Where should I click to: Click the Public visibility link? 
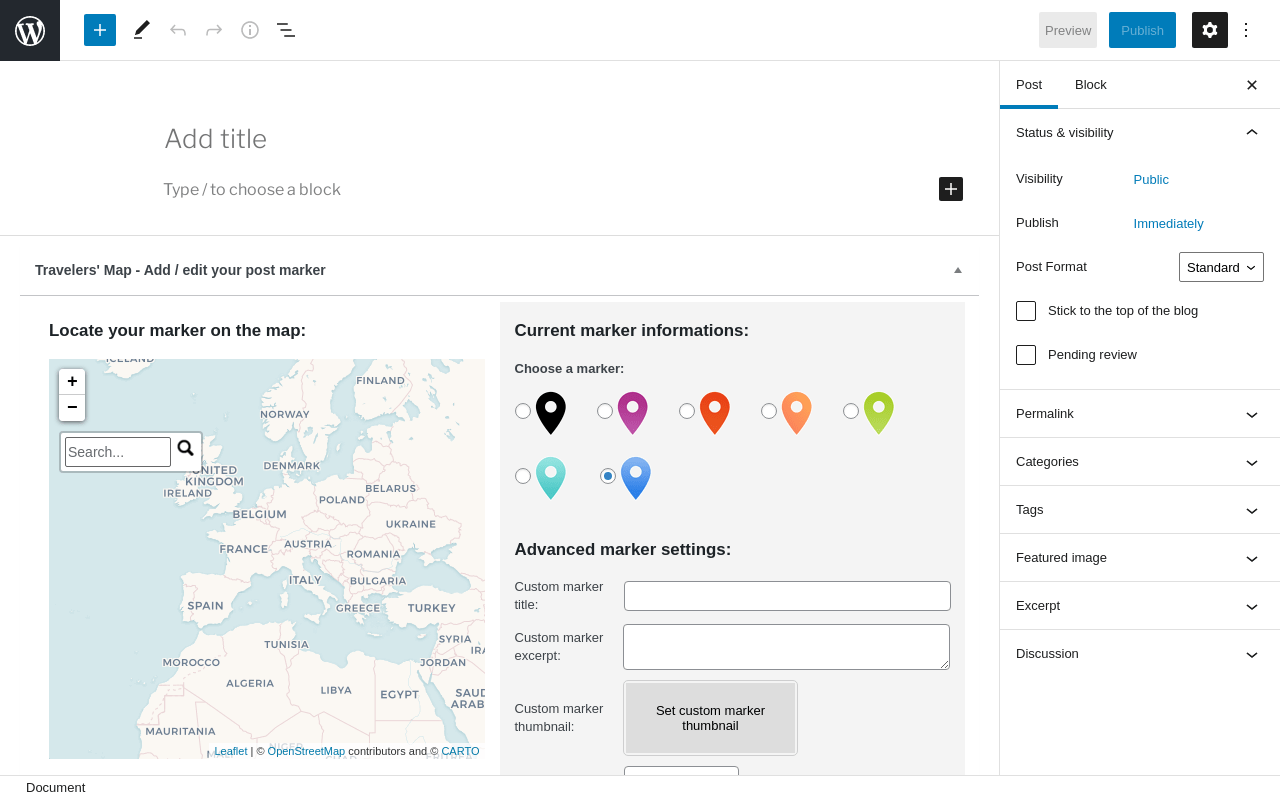[1151, 180]
